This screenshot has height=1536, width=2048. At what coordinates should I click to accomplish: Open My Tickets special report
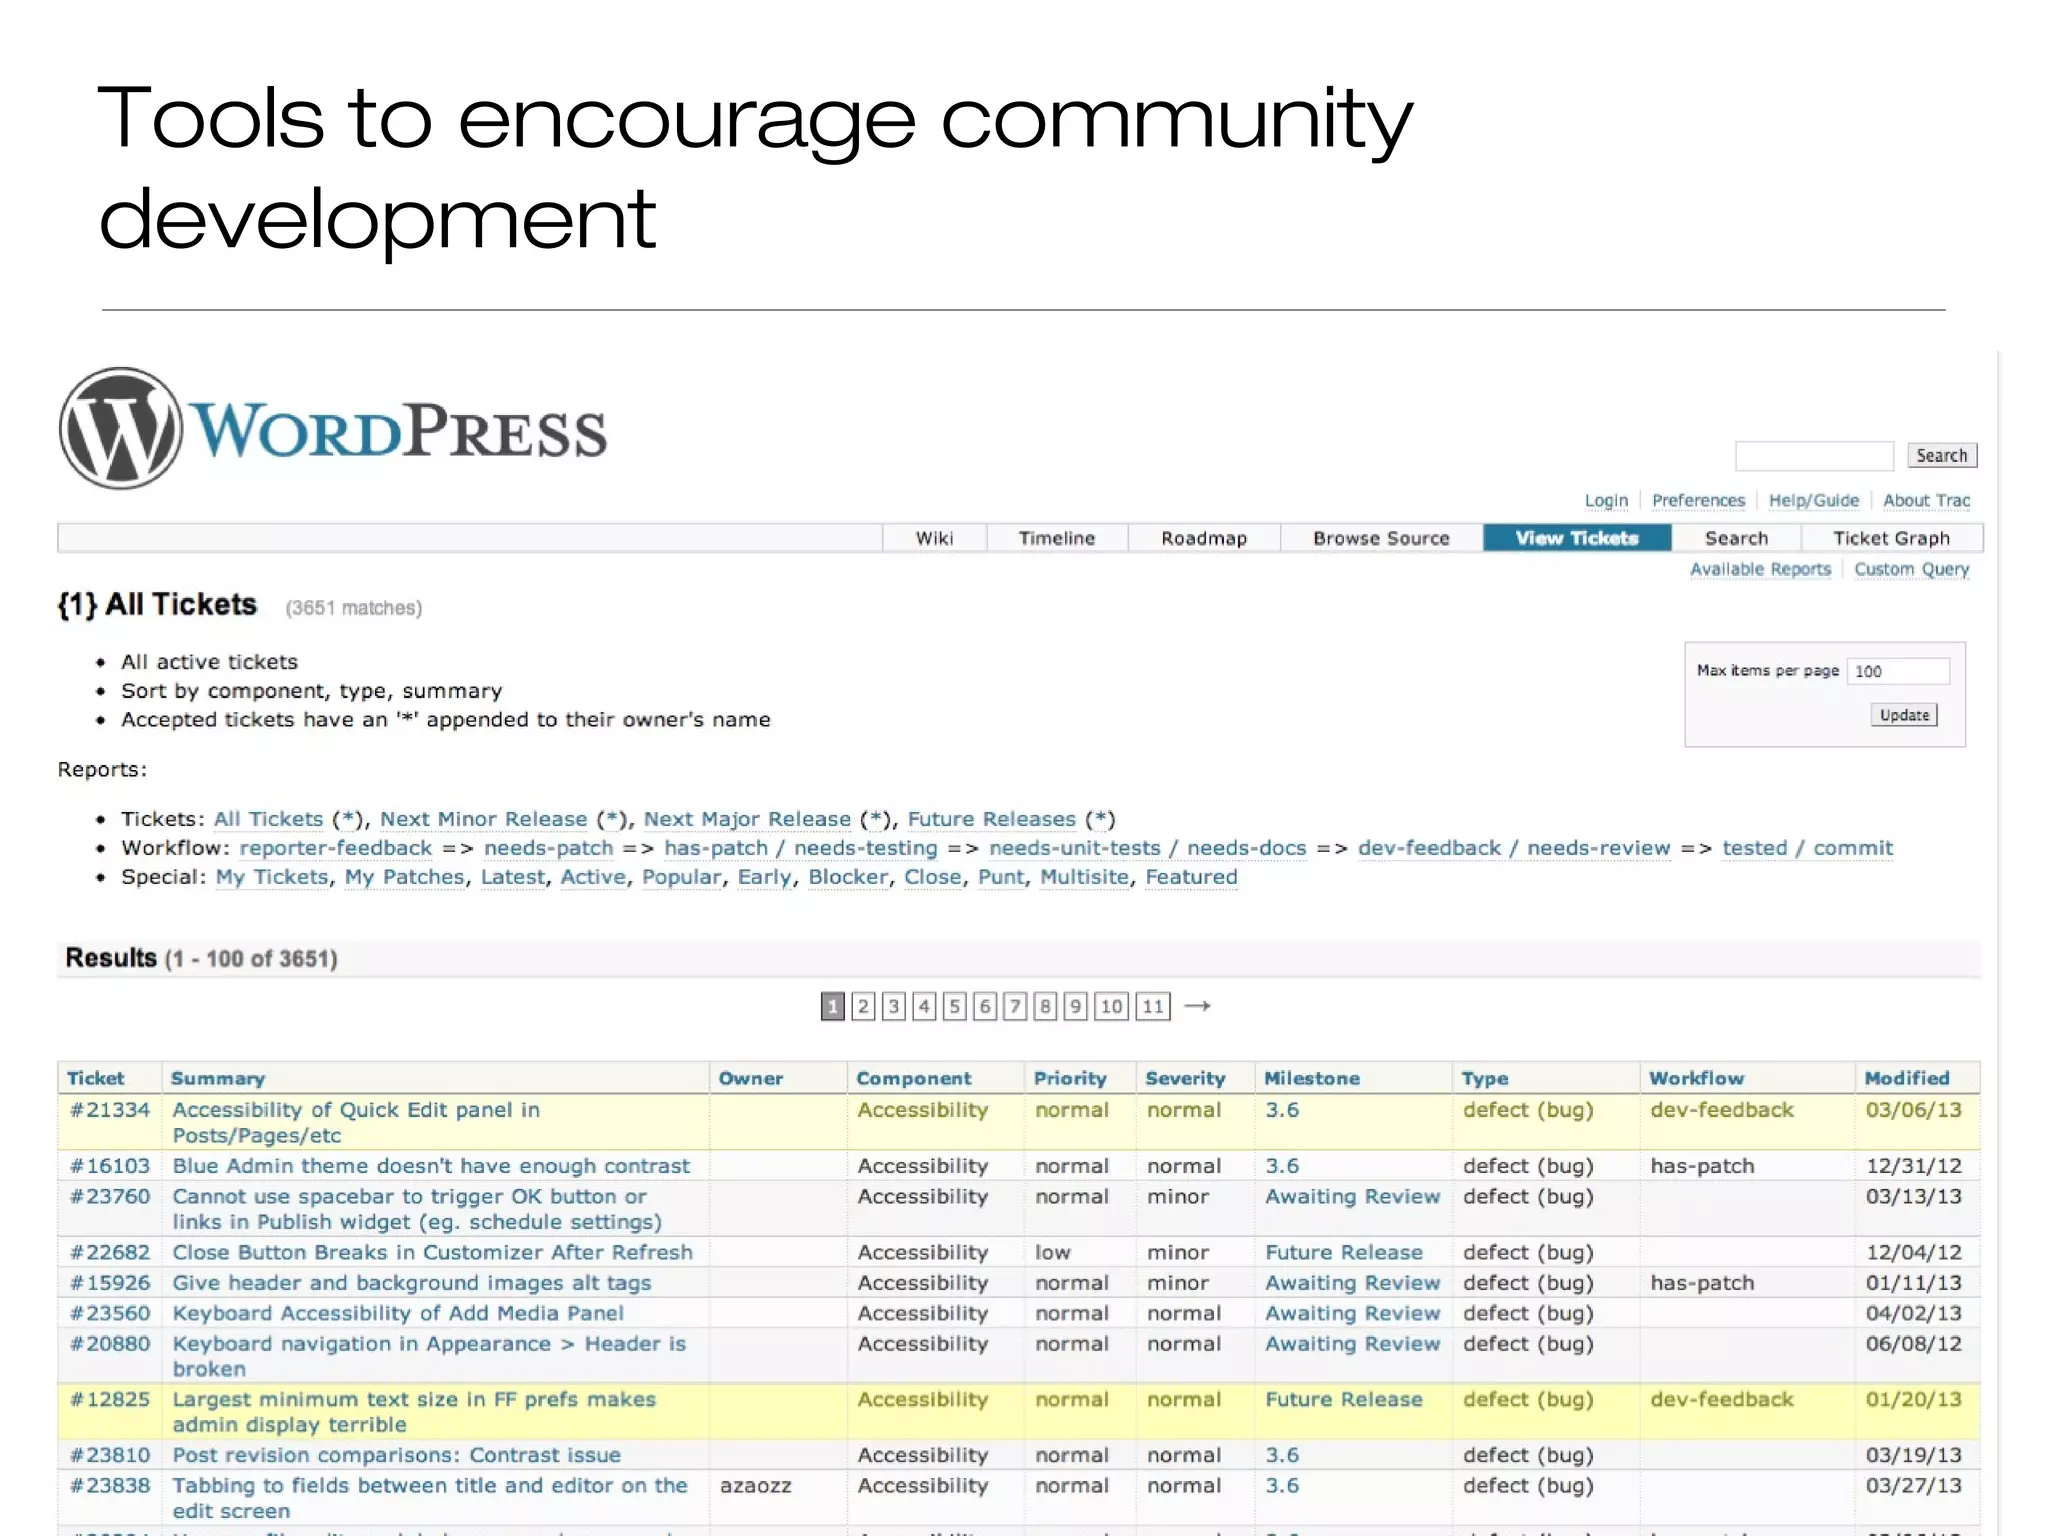click(x=272, y=877)
